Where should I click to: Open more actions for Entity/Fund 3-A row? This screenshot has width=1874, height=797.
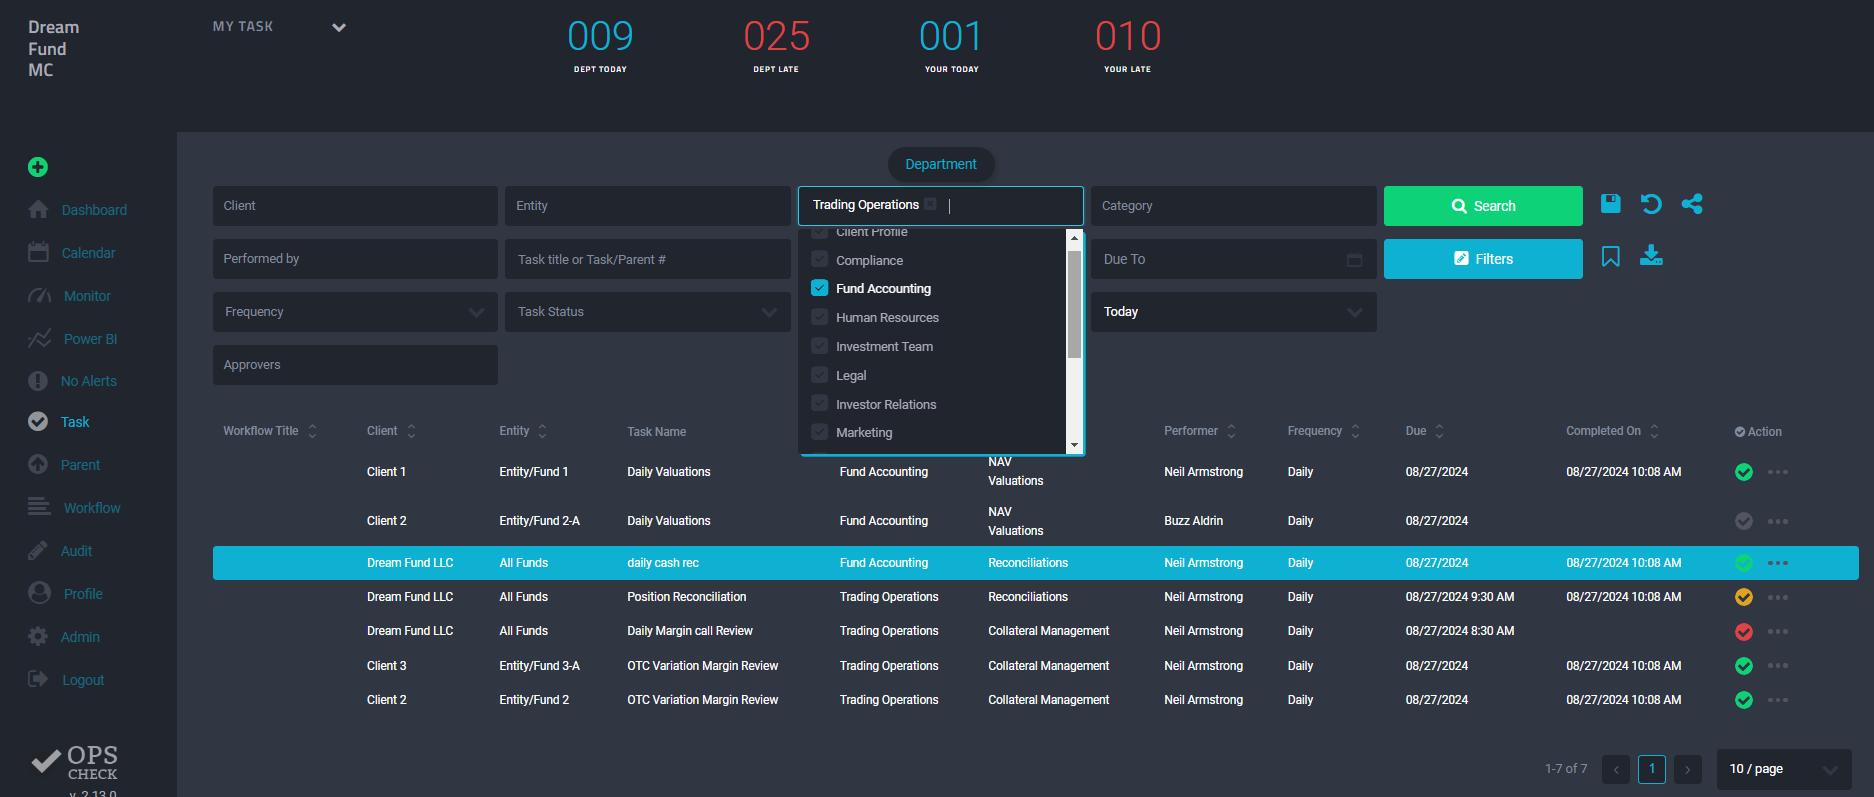[x=1778, y=666]
